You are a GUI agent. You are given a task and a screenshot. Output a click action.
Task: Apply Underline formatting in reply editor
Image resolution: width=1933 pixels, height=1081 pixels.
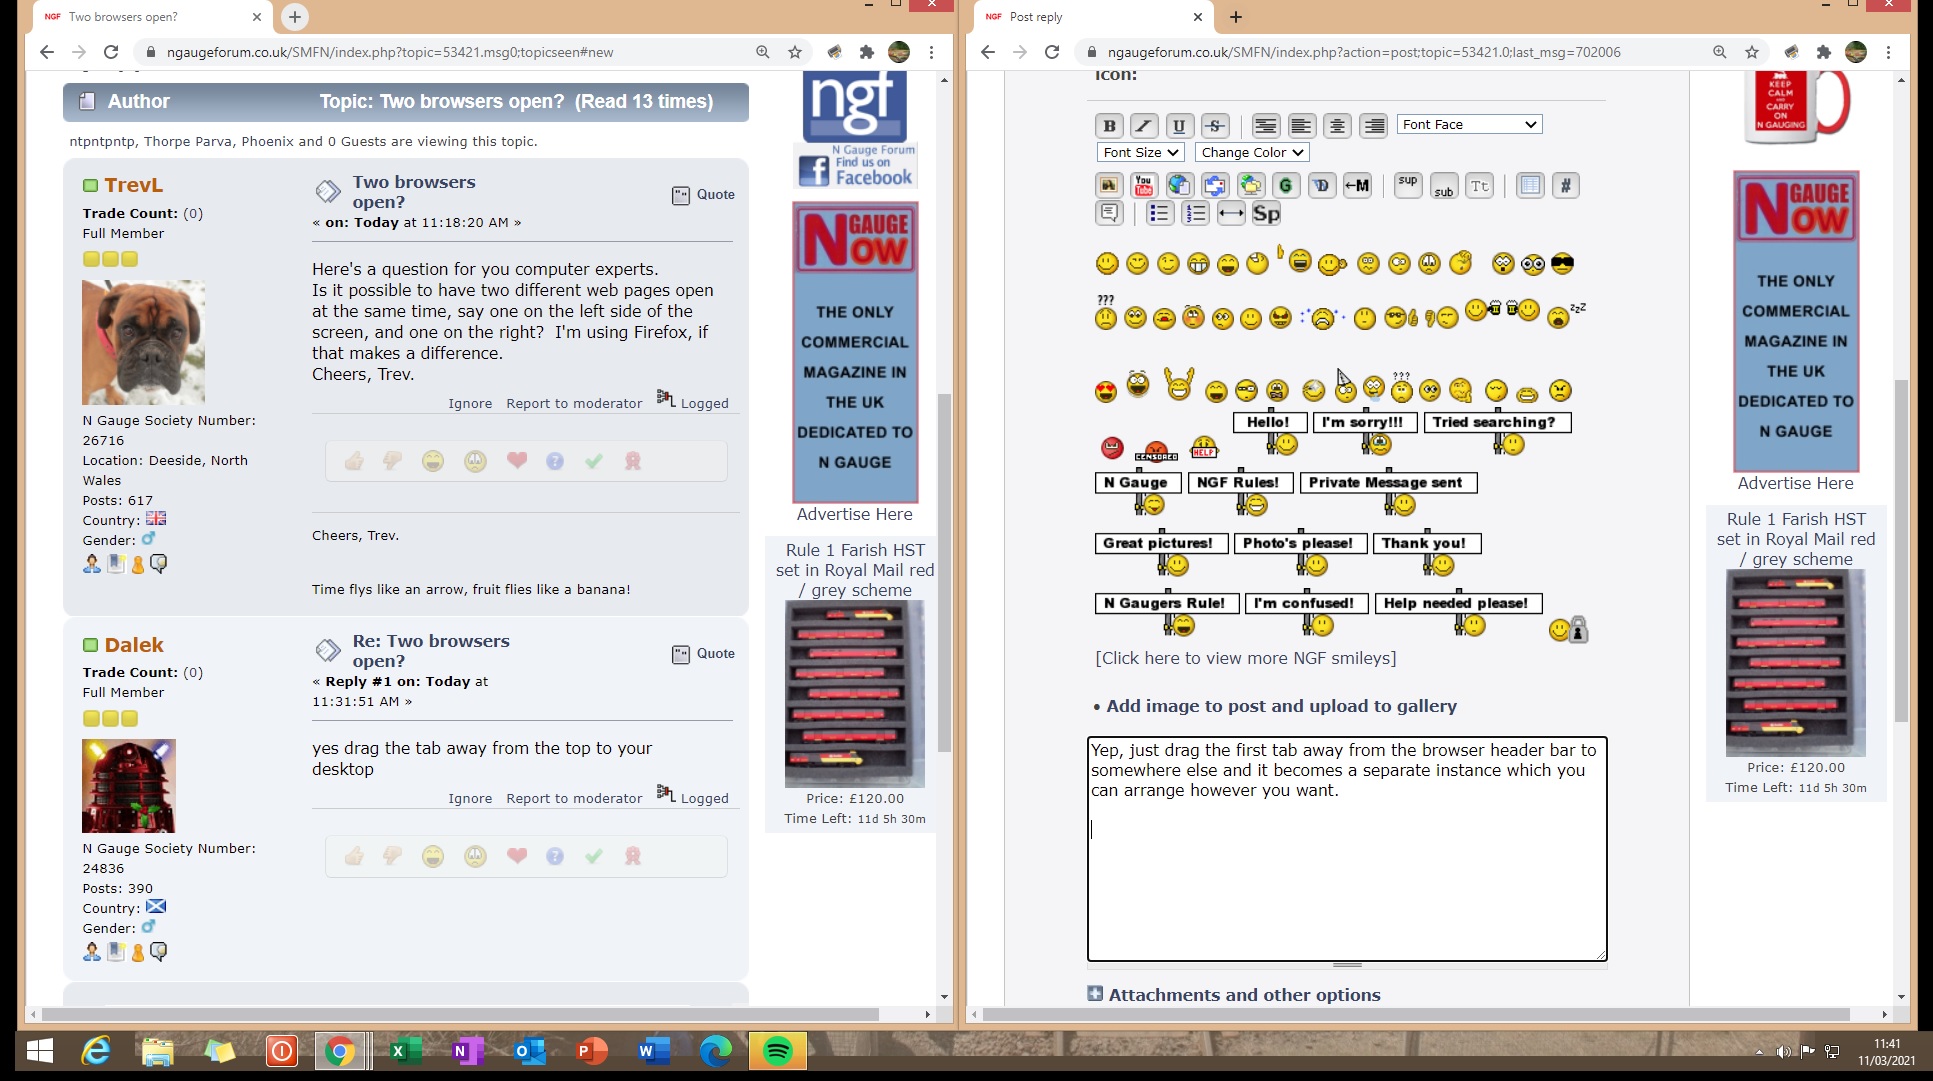[x=1179, y=126]
